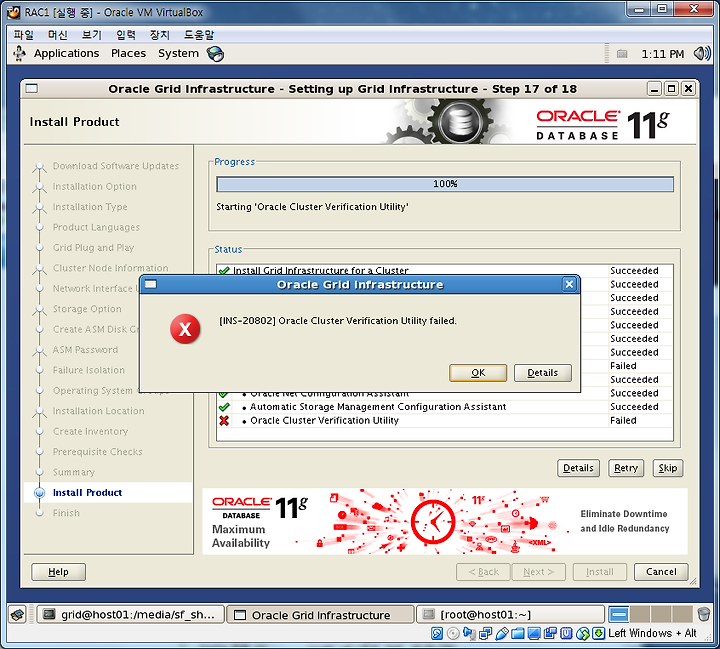Click VirtualBox shared folders status icon

pos(518,634)
